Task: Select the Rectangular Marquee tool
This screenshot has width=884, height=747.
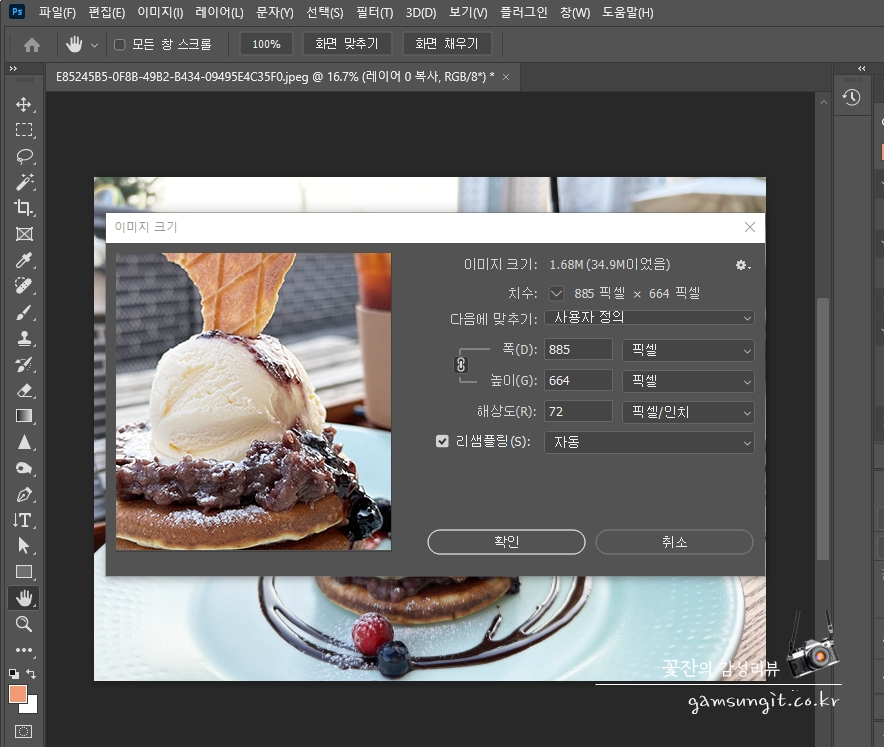Action: [24, 130]
